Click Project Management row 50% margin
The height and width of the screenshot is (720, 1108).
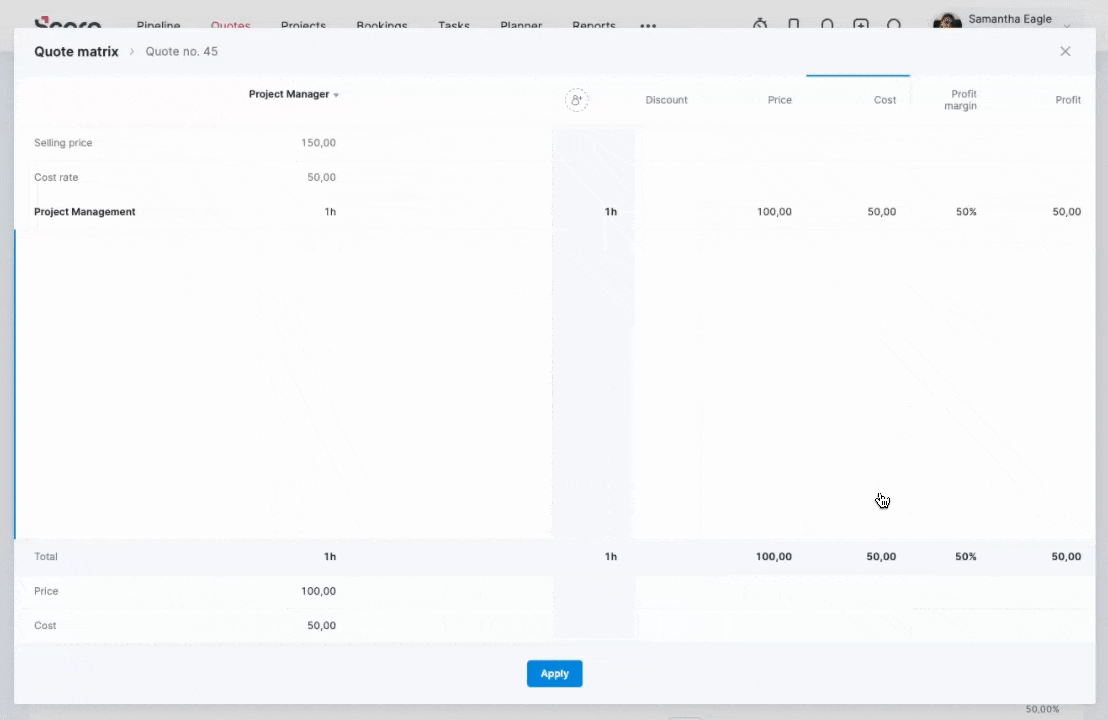(966, 212)
